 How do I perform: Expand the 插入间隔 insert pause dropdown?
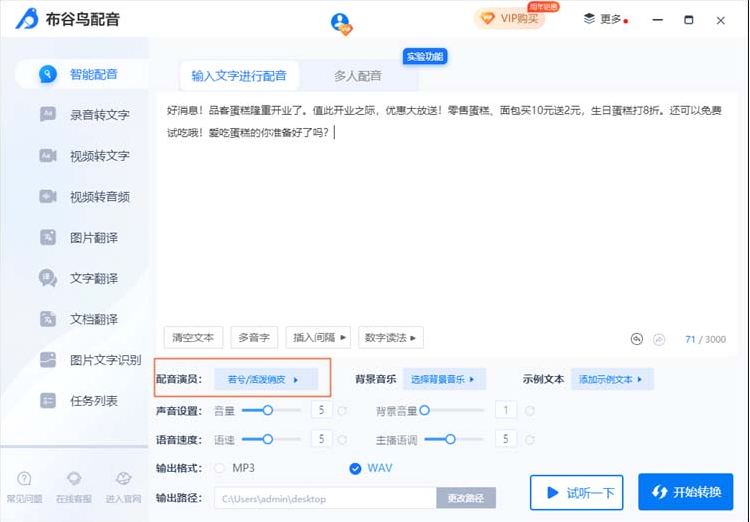click(318, 338)
